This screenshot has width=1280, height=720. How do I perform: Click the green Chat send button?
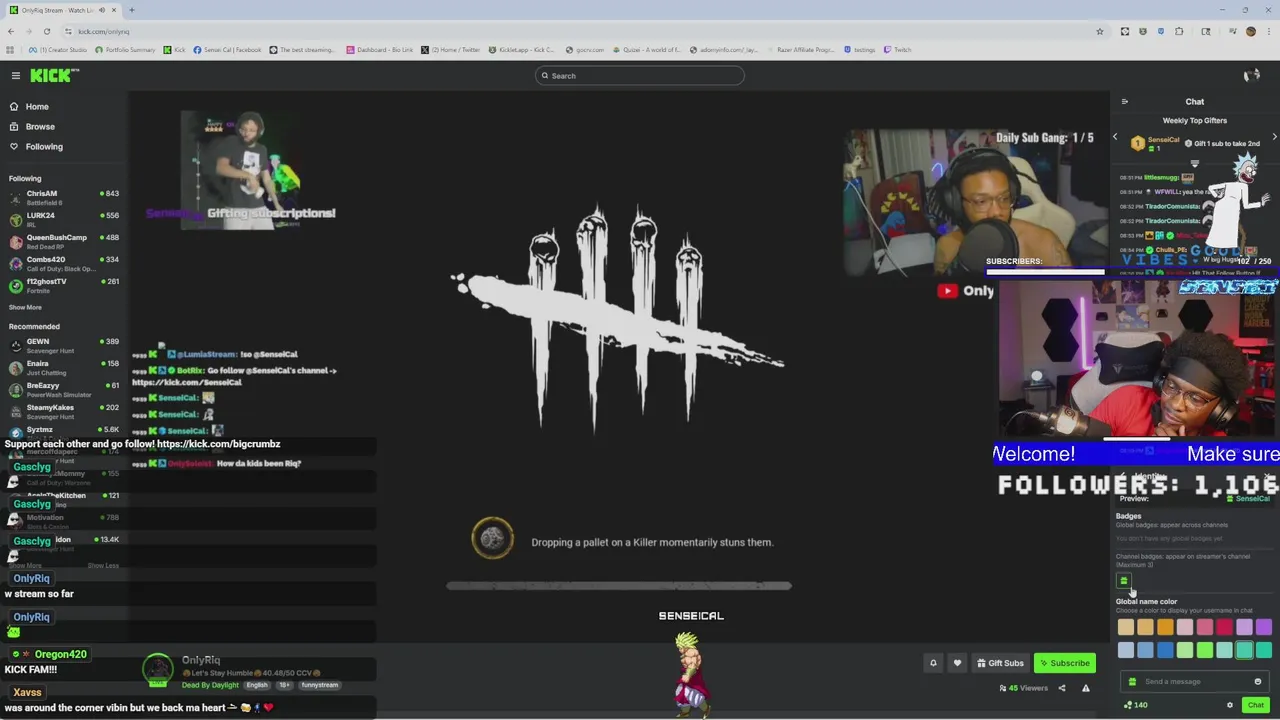1256,705
